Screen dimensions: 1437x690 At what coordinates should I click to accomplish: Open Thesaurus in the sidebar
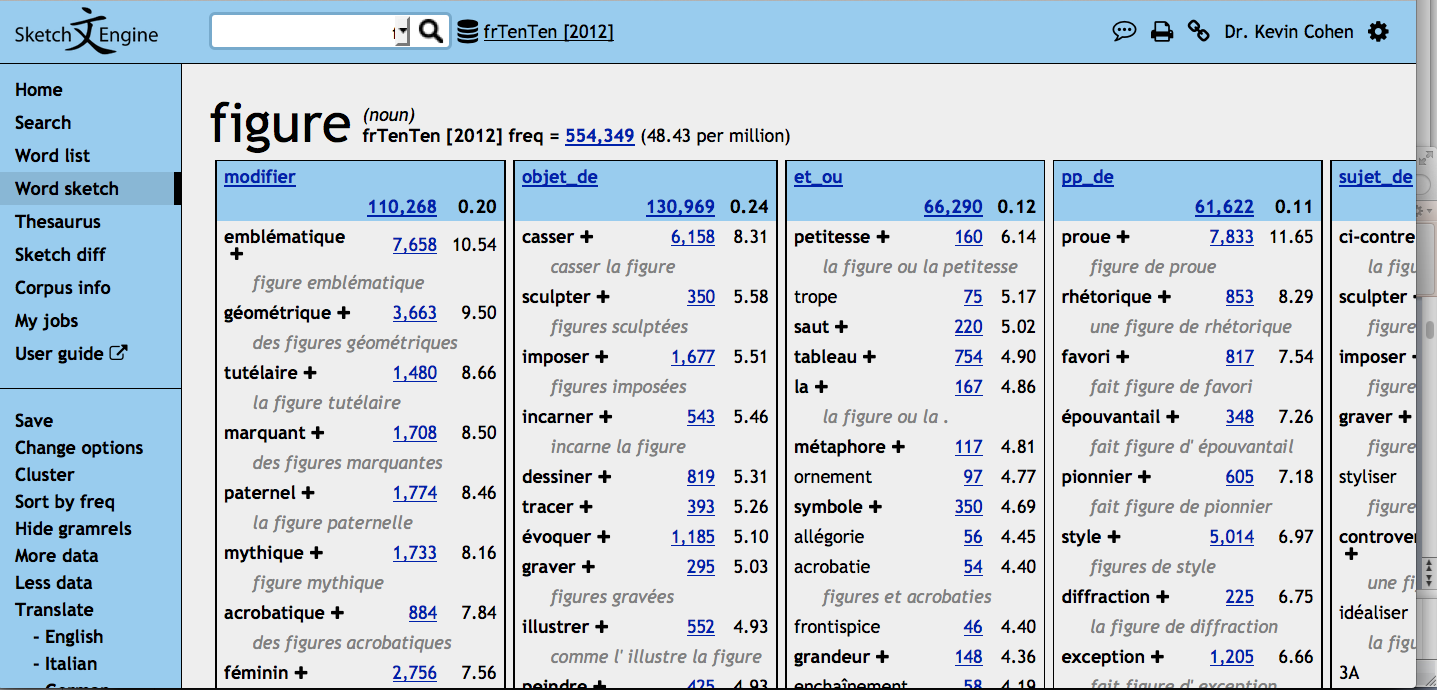(x=57, y=222)
